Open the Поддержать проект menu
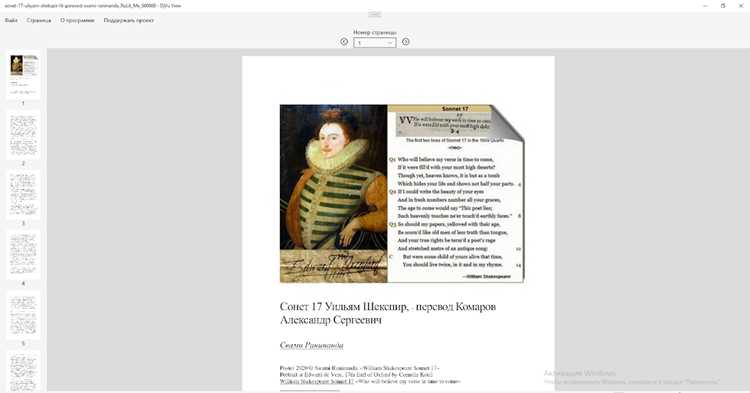 [x=129, y=21]
